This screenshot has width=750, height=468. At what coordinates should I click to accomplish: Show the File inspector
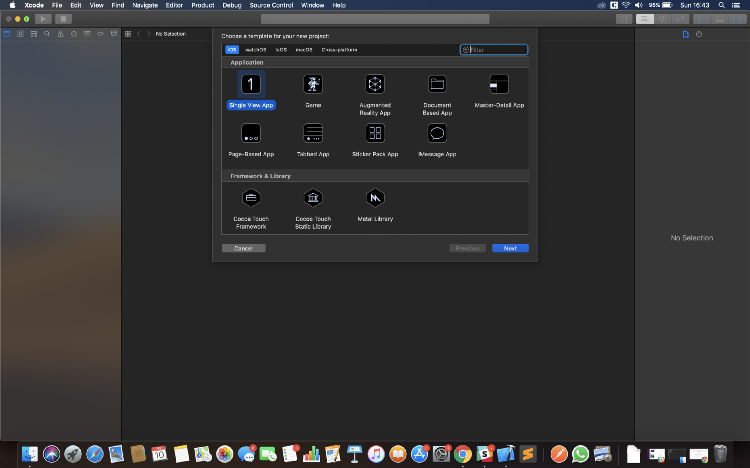coord(685,34)
